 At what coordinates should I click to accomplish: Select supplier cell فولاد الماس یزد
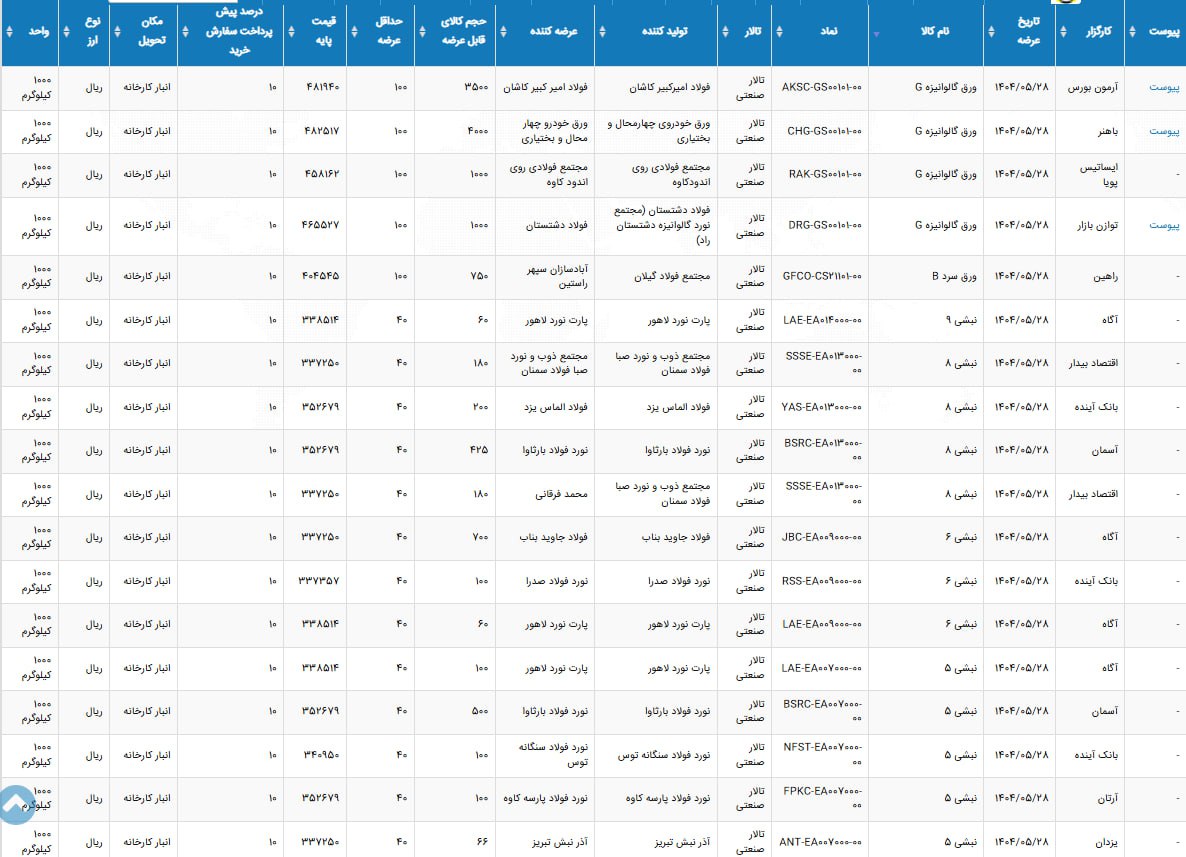(x=556, y=408)
